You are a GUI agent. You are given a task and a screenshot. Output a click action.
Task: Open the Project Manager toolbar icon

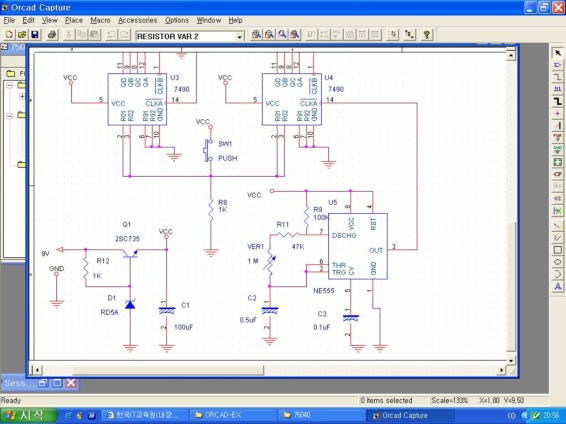[409, 35]
